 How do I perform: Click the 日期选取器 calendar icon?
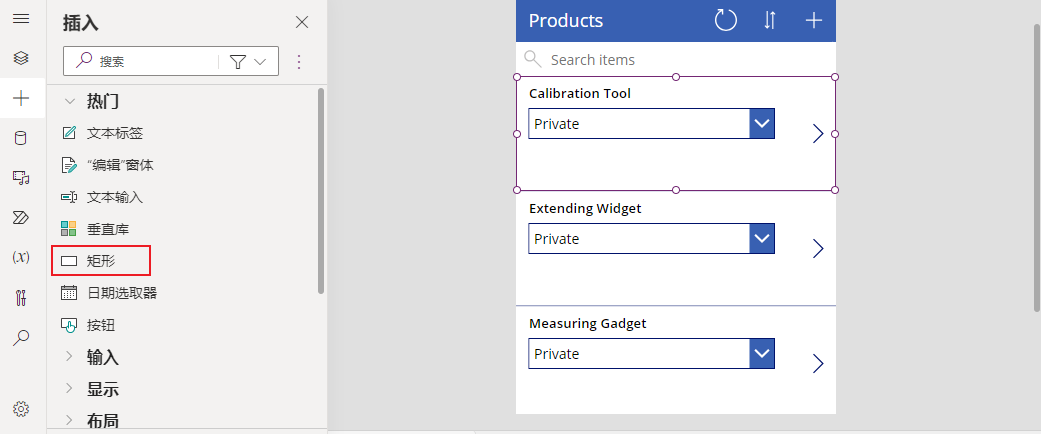pos(69,293)
